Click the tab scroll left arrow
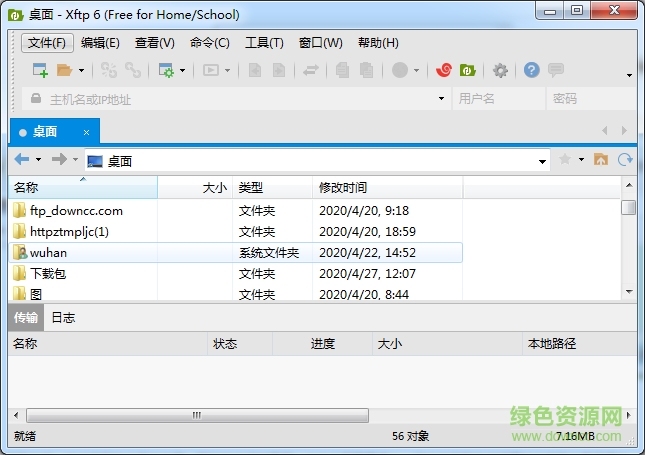This screenshot has height=455, width=645. (x=605, y=131)
